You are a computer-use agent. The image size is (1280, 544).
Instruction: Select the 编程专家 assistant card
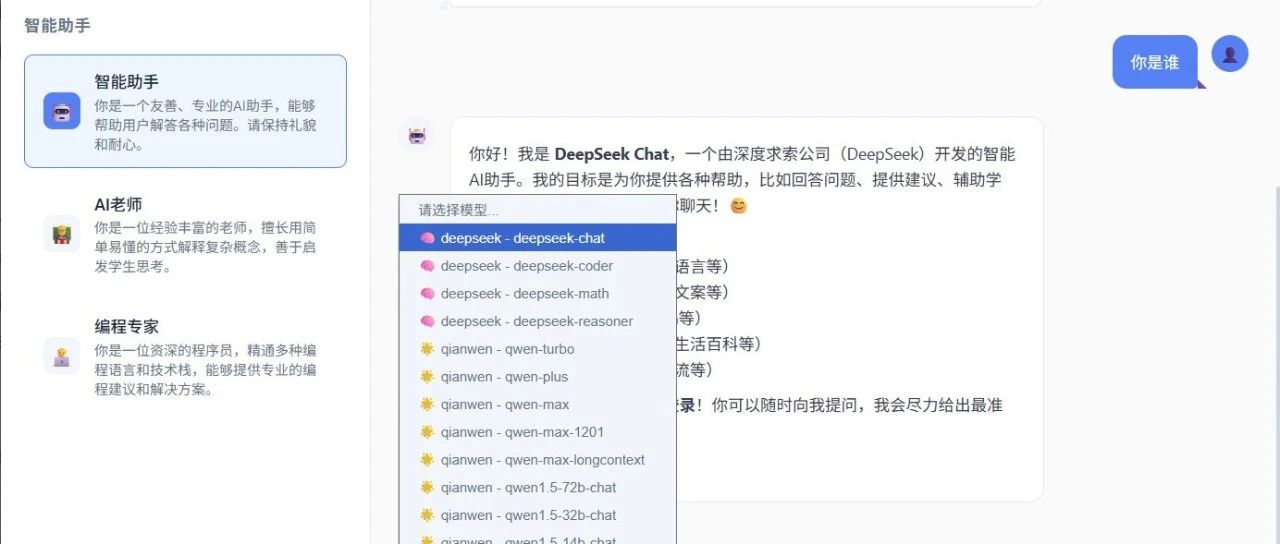pyautogui.click(x=186, y=356)
